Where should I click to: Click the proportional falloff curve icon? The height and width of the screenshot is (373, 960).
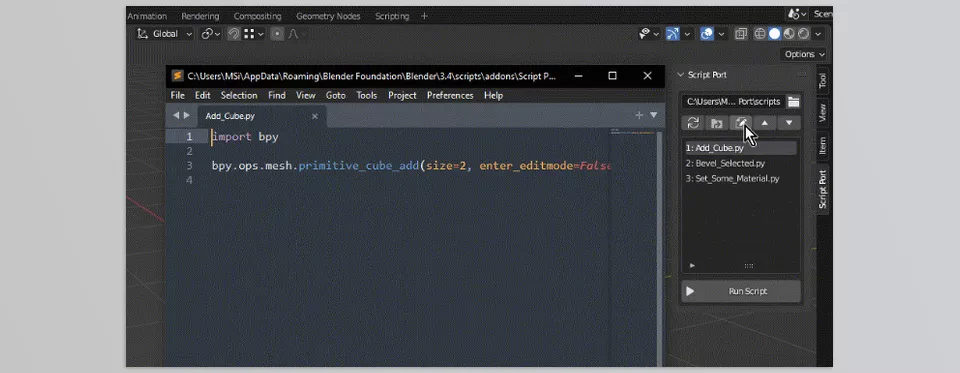[x=293, y=34]
